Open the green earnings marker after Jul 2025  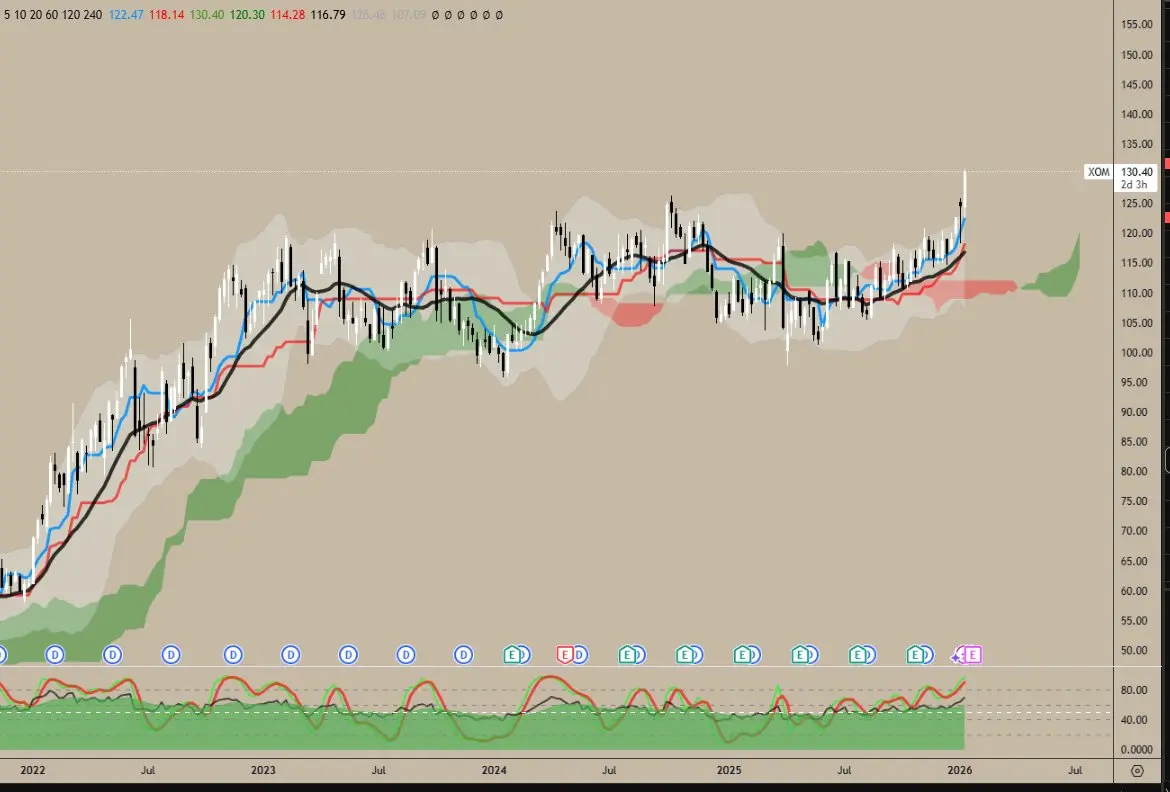click(858, 655)
